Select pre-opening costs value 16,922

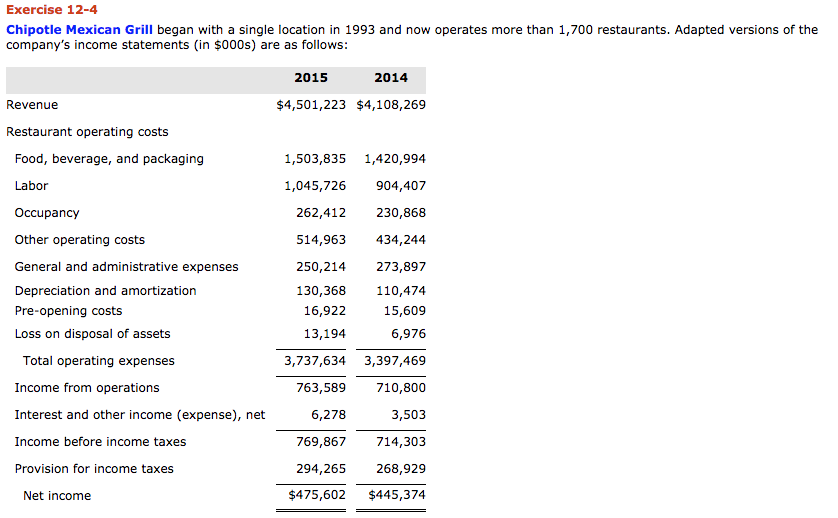325,311
